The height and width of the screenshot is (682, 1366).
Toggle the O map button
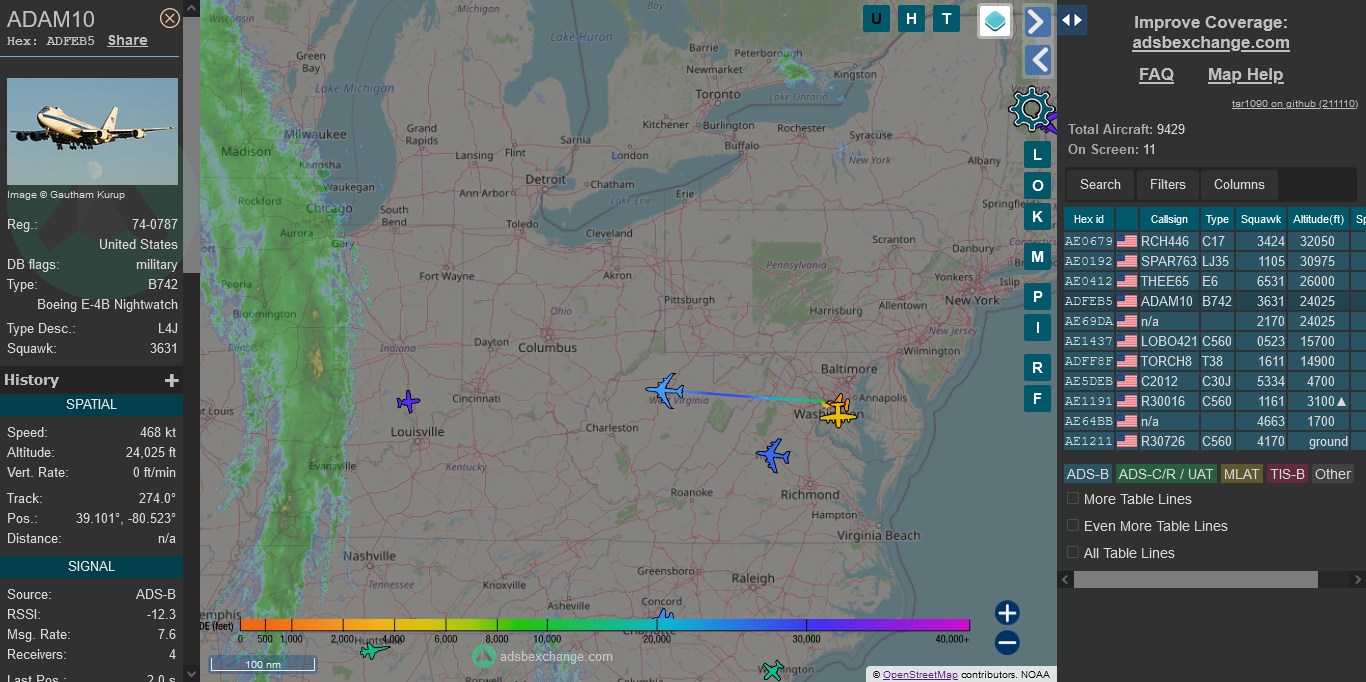pyautogui.click(x=1037, y=186)
